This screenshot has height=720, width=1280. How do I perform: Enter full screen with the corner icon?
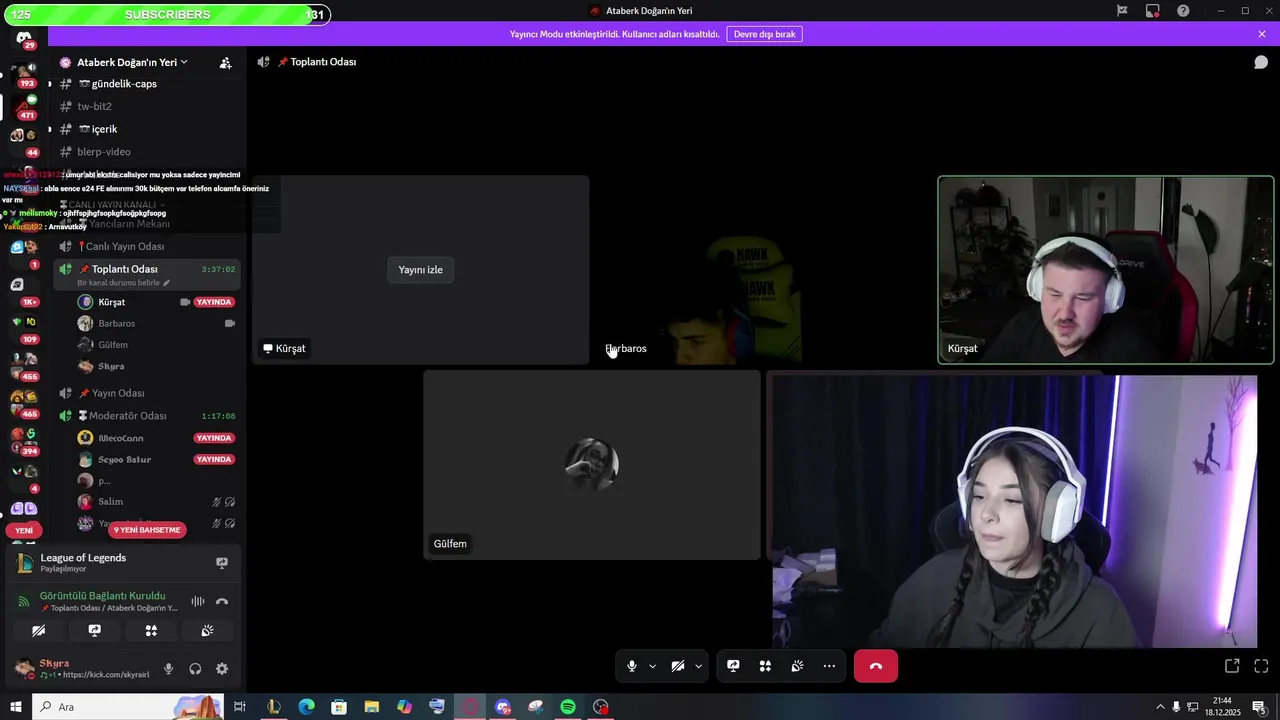[1261, 666]
